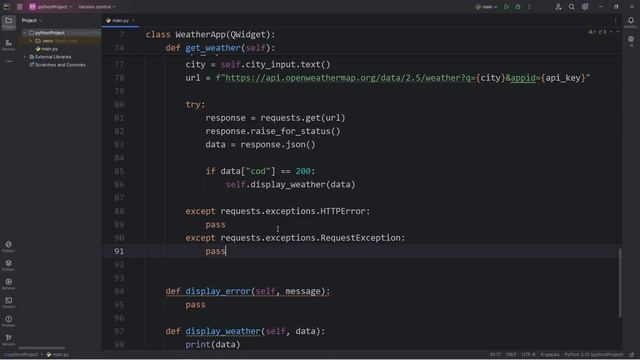Open the Project tool window icon

(x=9, y=22)
